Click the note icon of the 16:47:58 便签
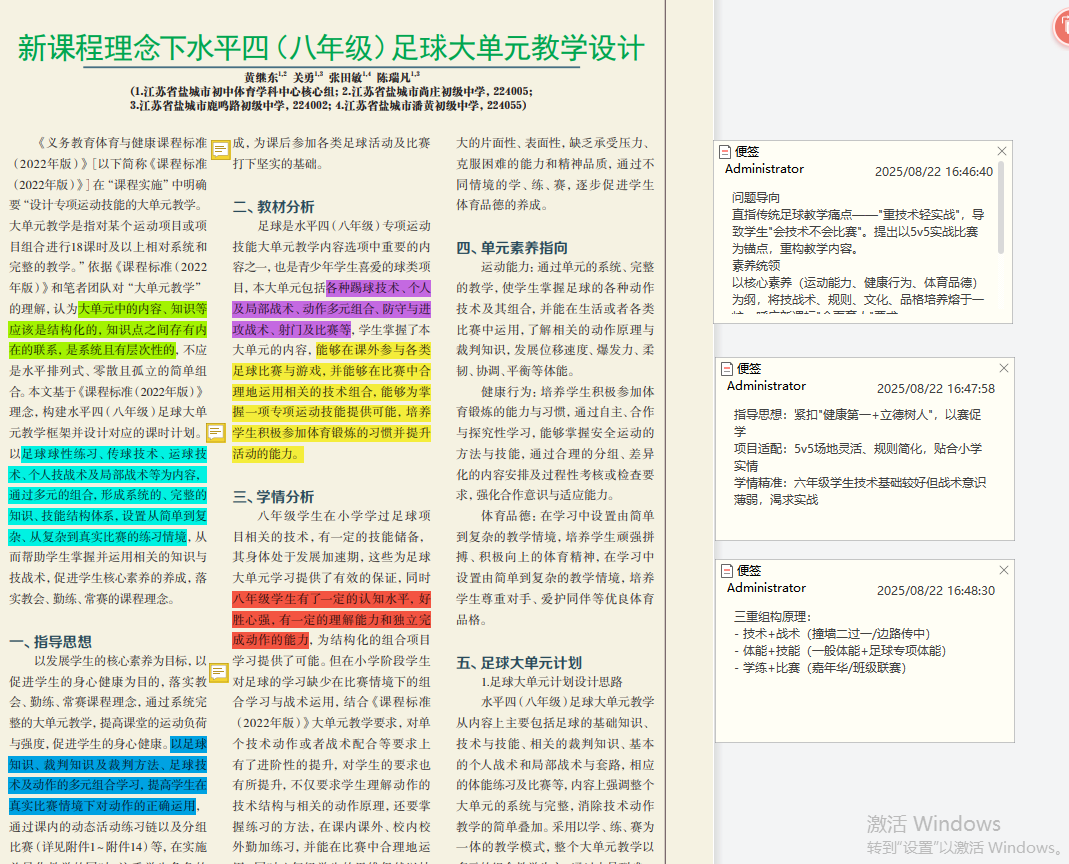Viewport: 1069px width, 864px height. click(727, 368)
